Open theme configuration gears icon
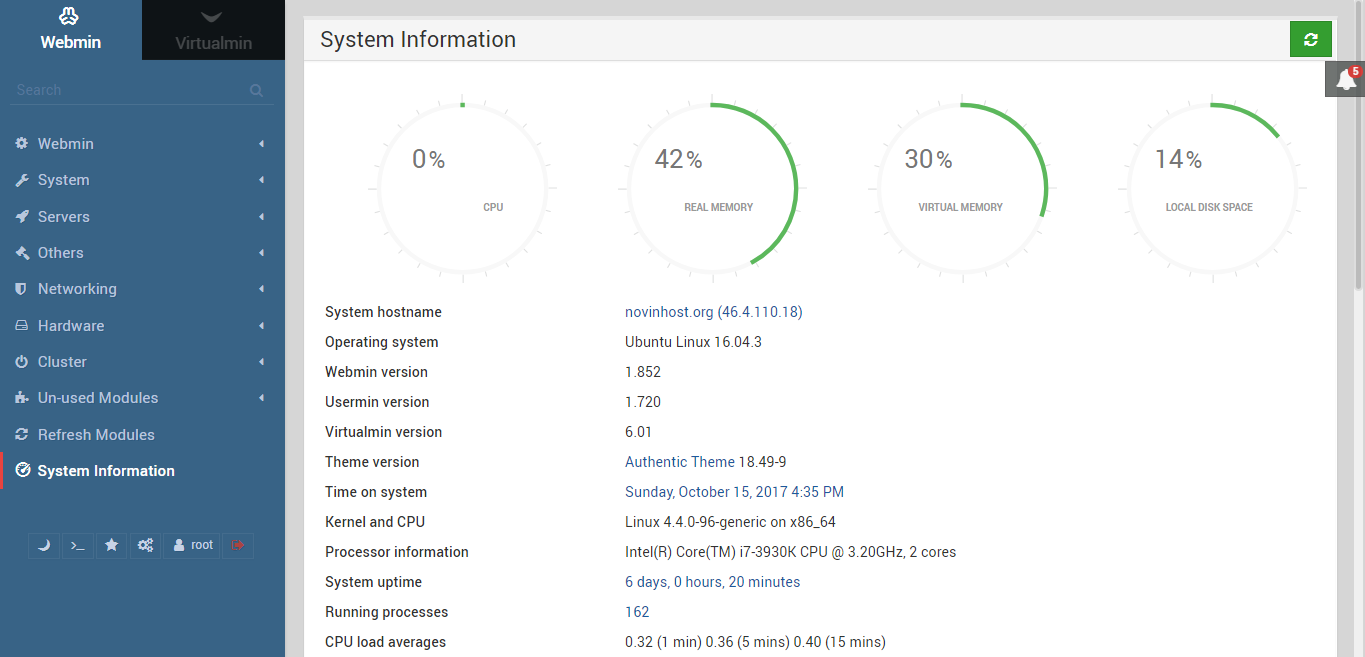The image size is (1365, 657). pyautogui.click(x=145, y=545)
